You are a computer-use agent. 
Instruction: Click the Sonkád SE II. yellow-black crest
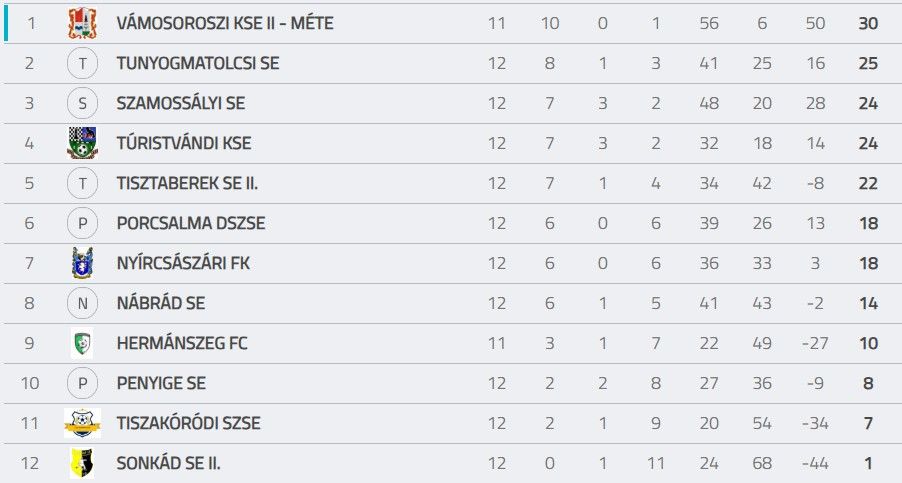click(82, 463)
